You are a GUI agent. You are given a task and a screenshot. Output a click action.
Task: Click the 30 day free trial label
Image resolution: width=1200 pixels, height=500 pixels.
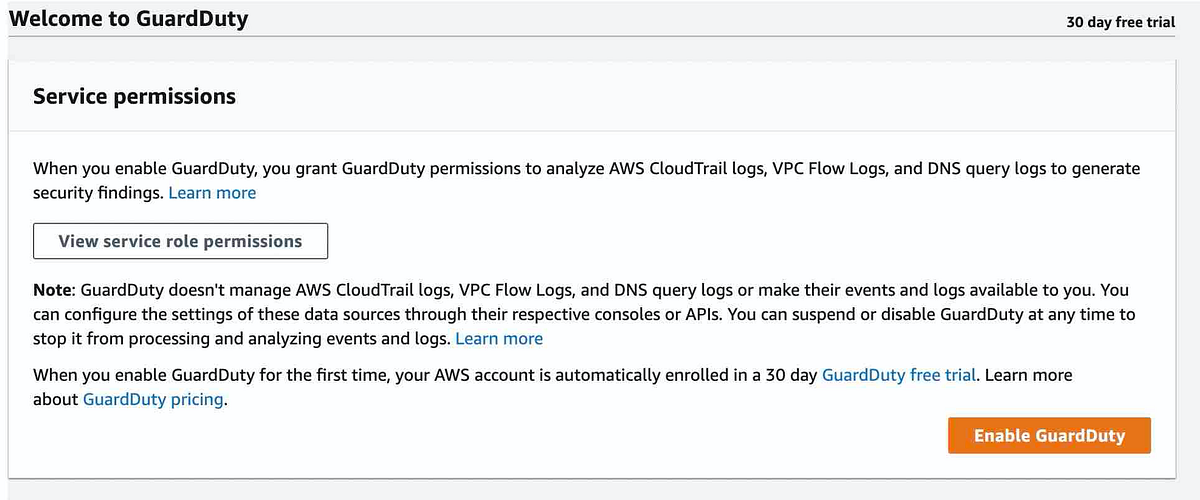coord(1121,22)
